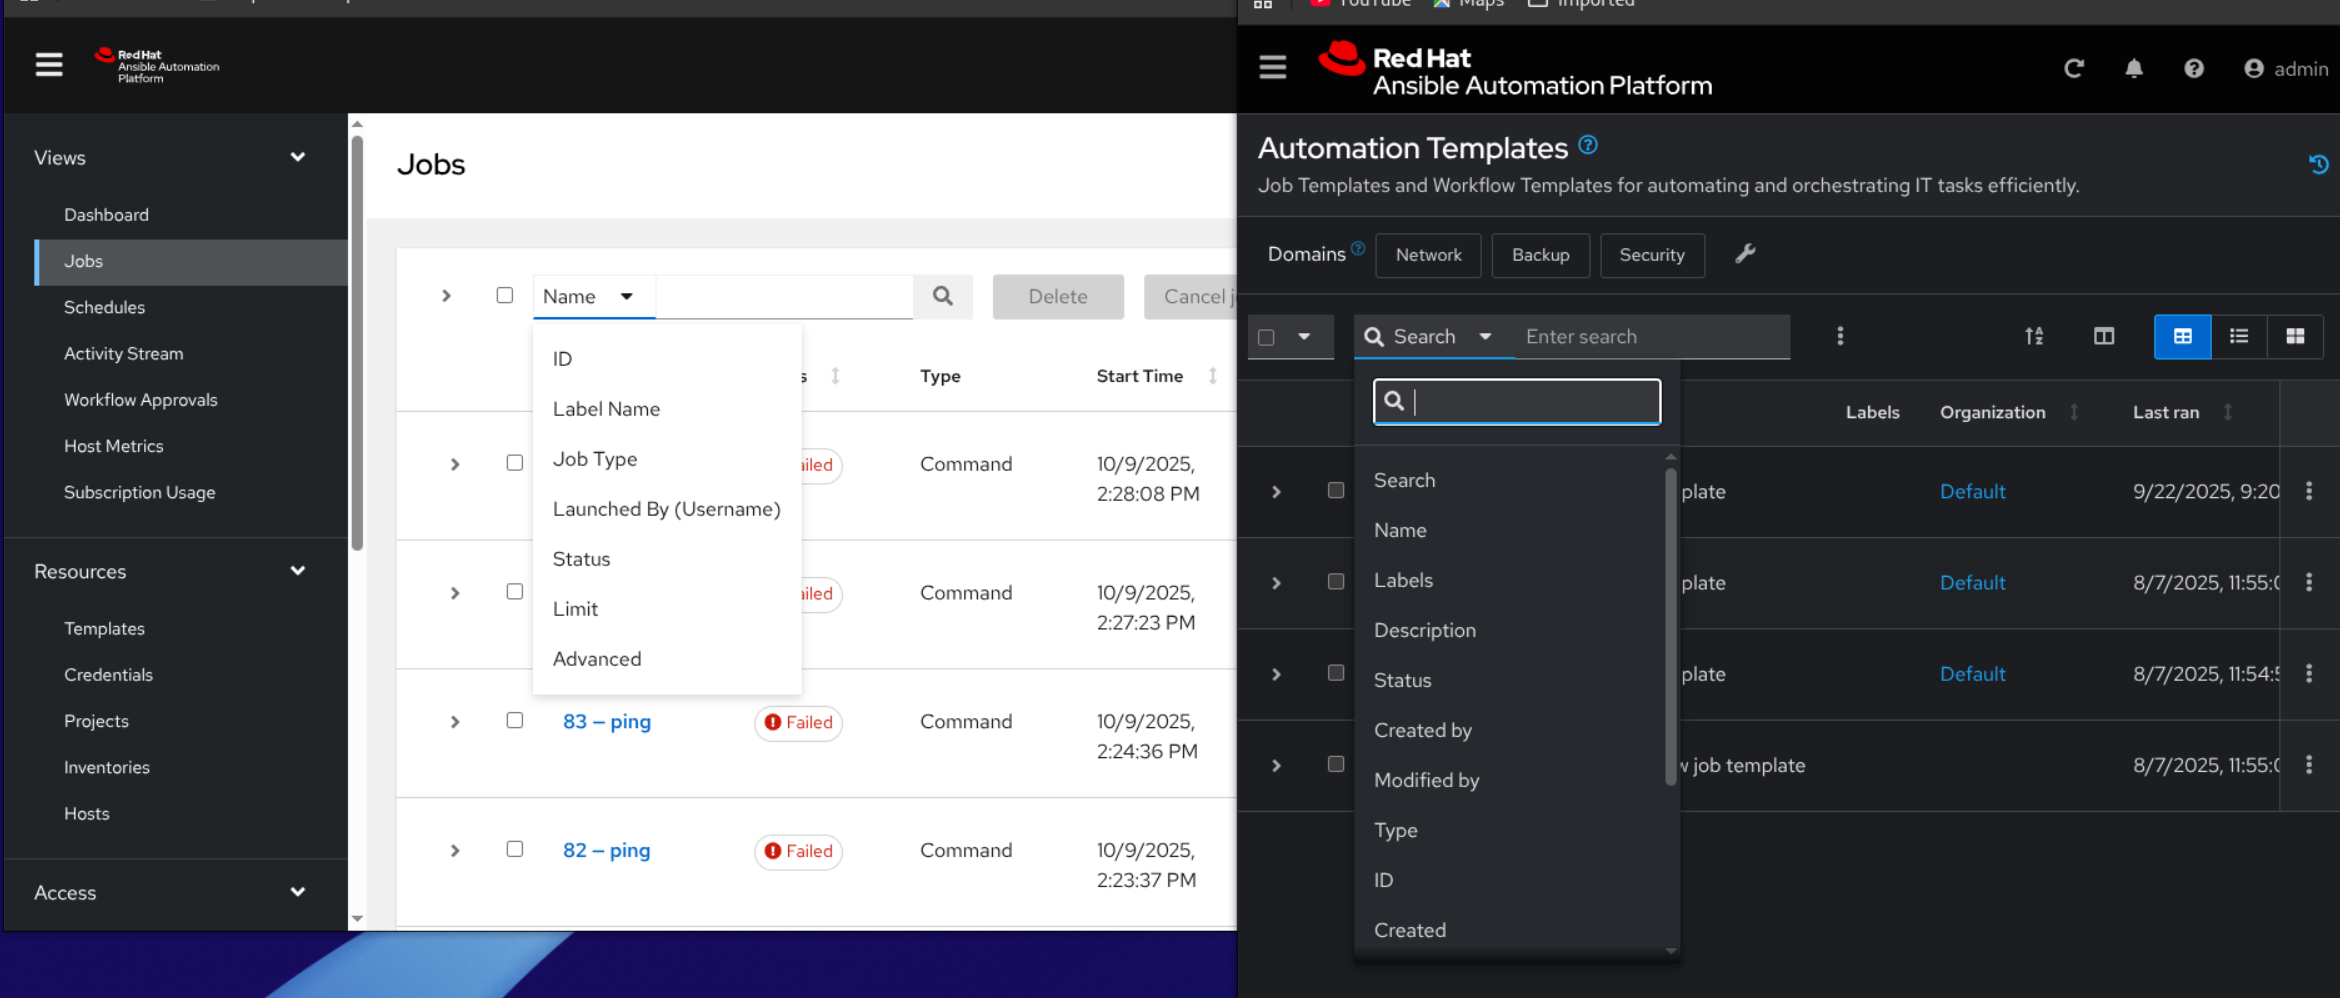This screenshot has height=998, width=2340.
Task: Open the Search filter type dropdown
Action: (1435, 337)
